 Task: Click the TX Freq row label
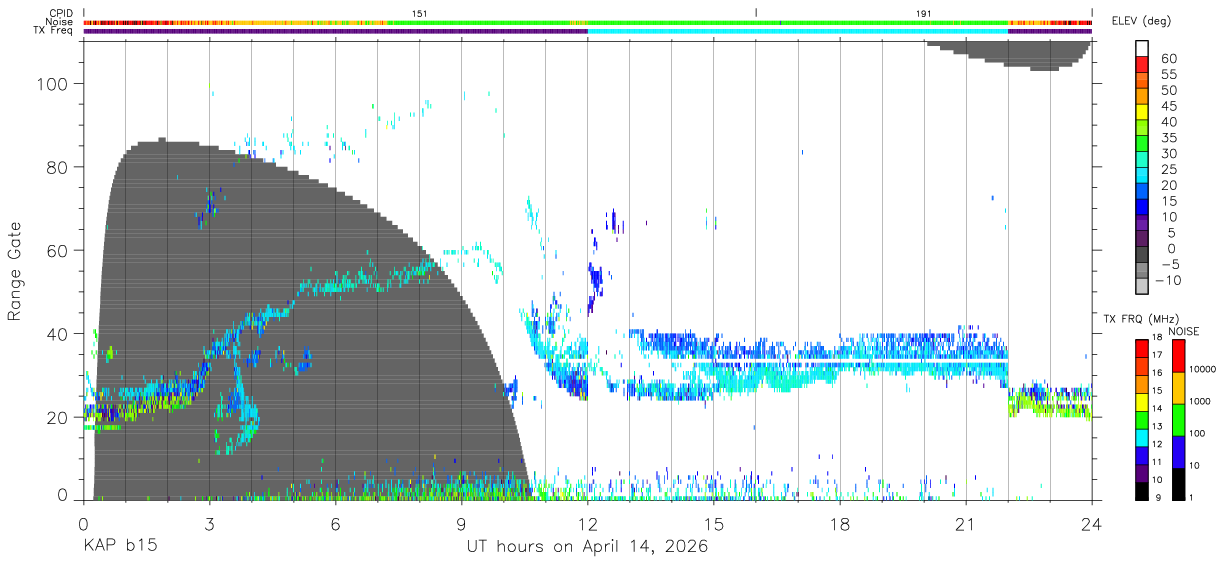tap(53, 31)
